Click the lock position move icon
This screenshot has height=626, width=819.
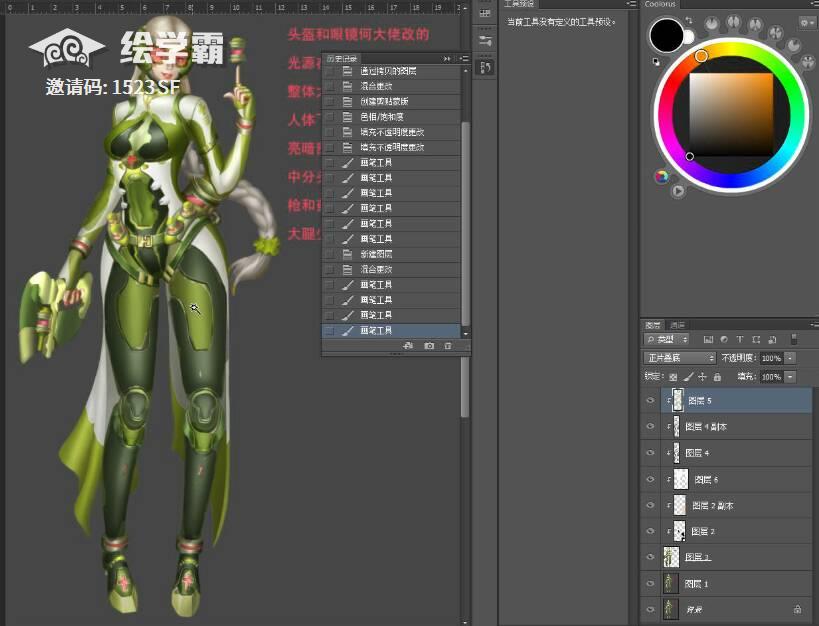pyautogui.click(x=703, y=377)
